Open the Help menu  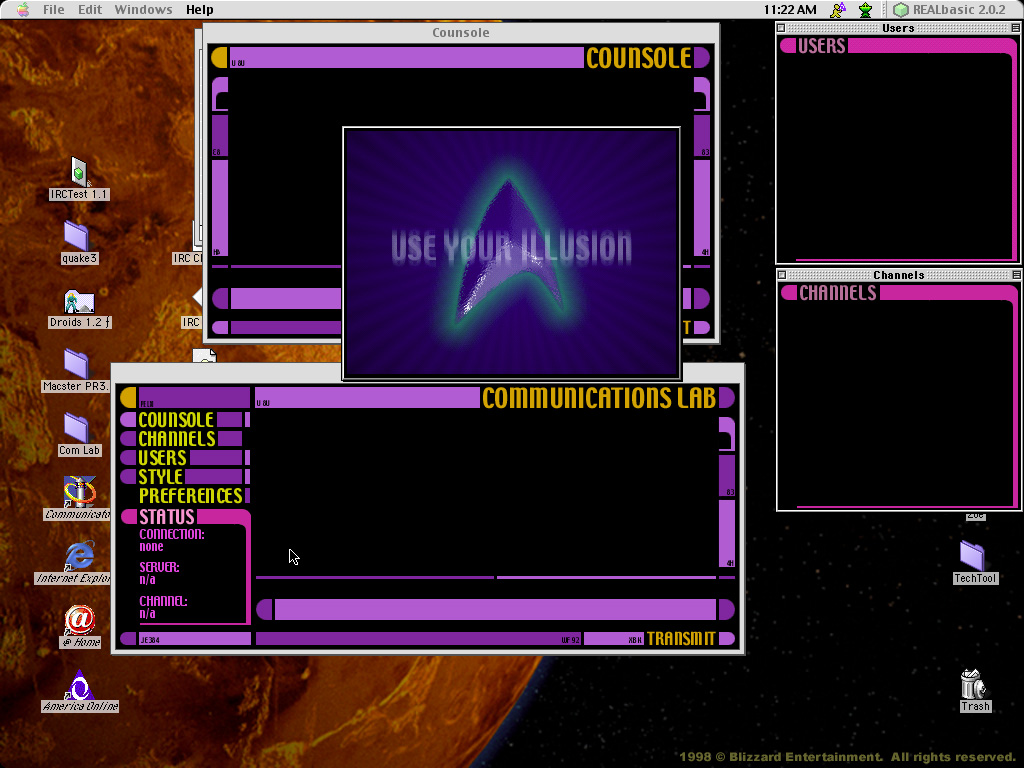coord(199,10)
